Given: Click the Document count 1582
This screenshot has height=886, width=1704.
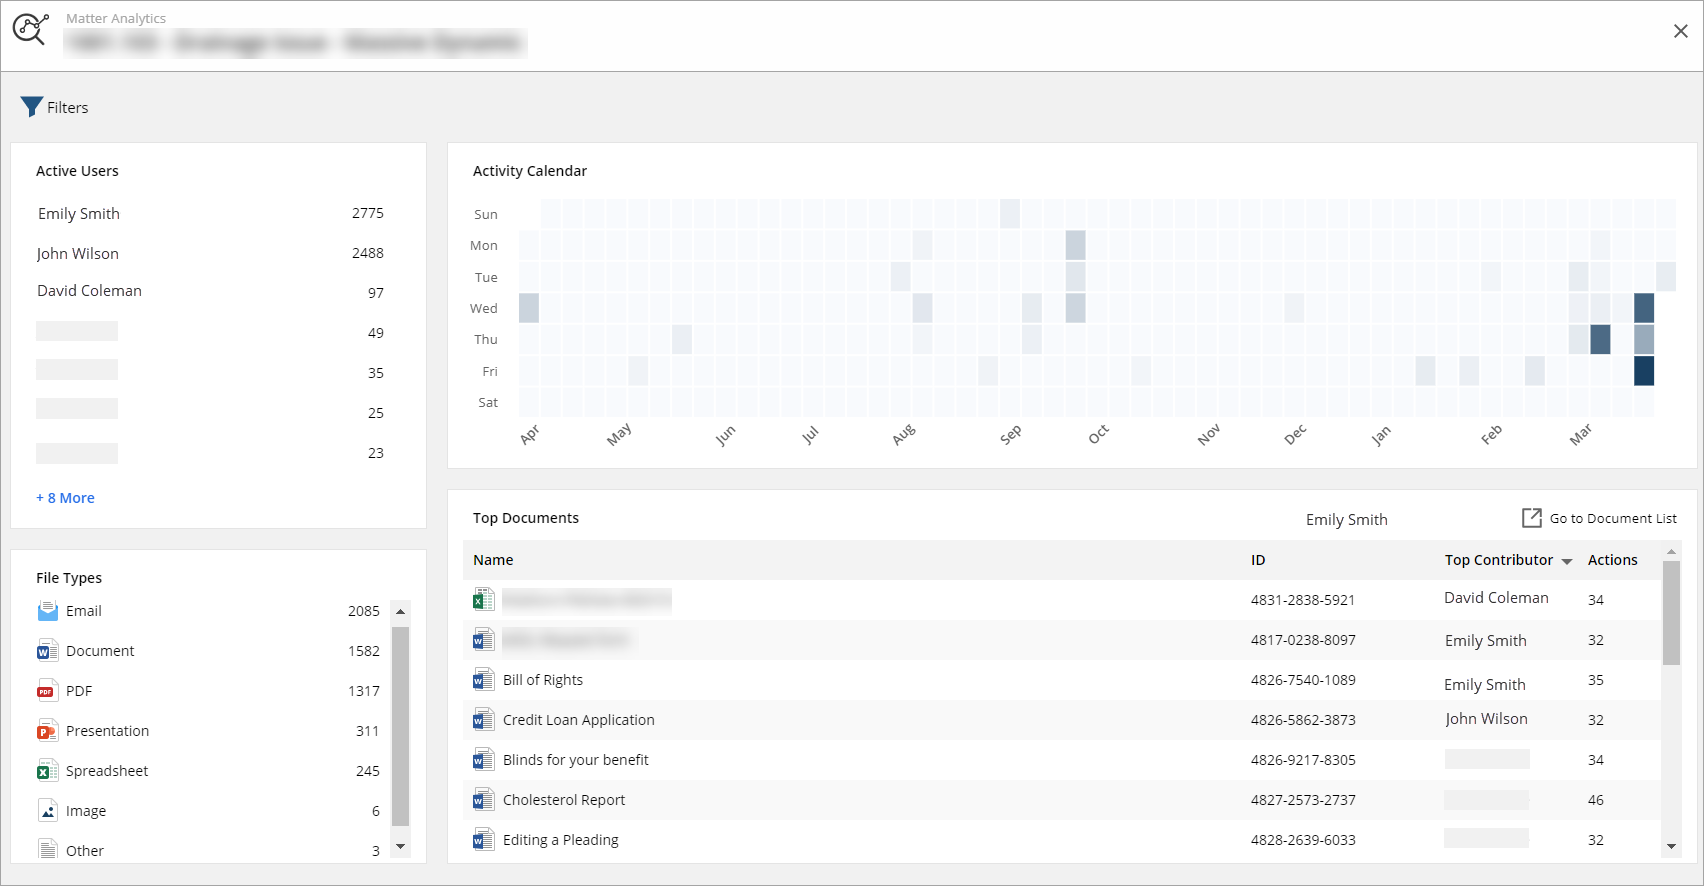Looking at the screenshot, I should pyautogui.click(x=364, y=651).
